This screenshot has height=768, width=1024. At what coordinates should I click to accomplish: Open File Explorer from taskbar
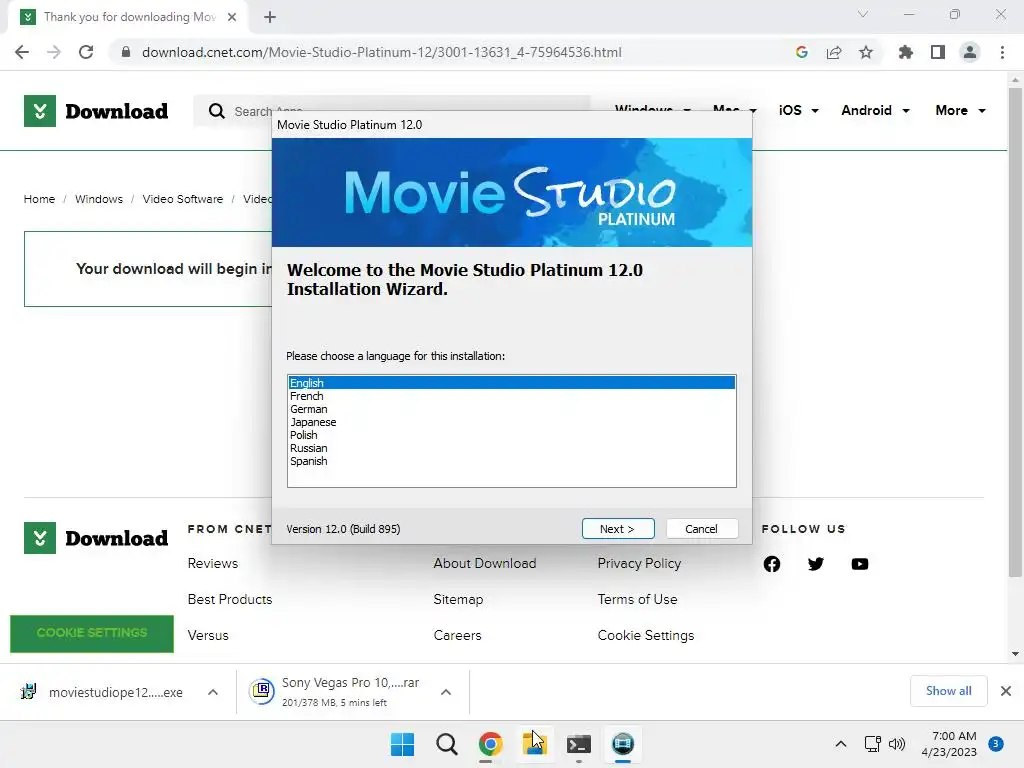pos(535,744)
